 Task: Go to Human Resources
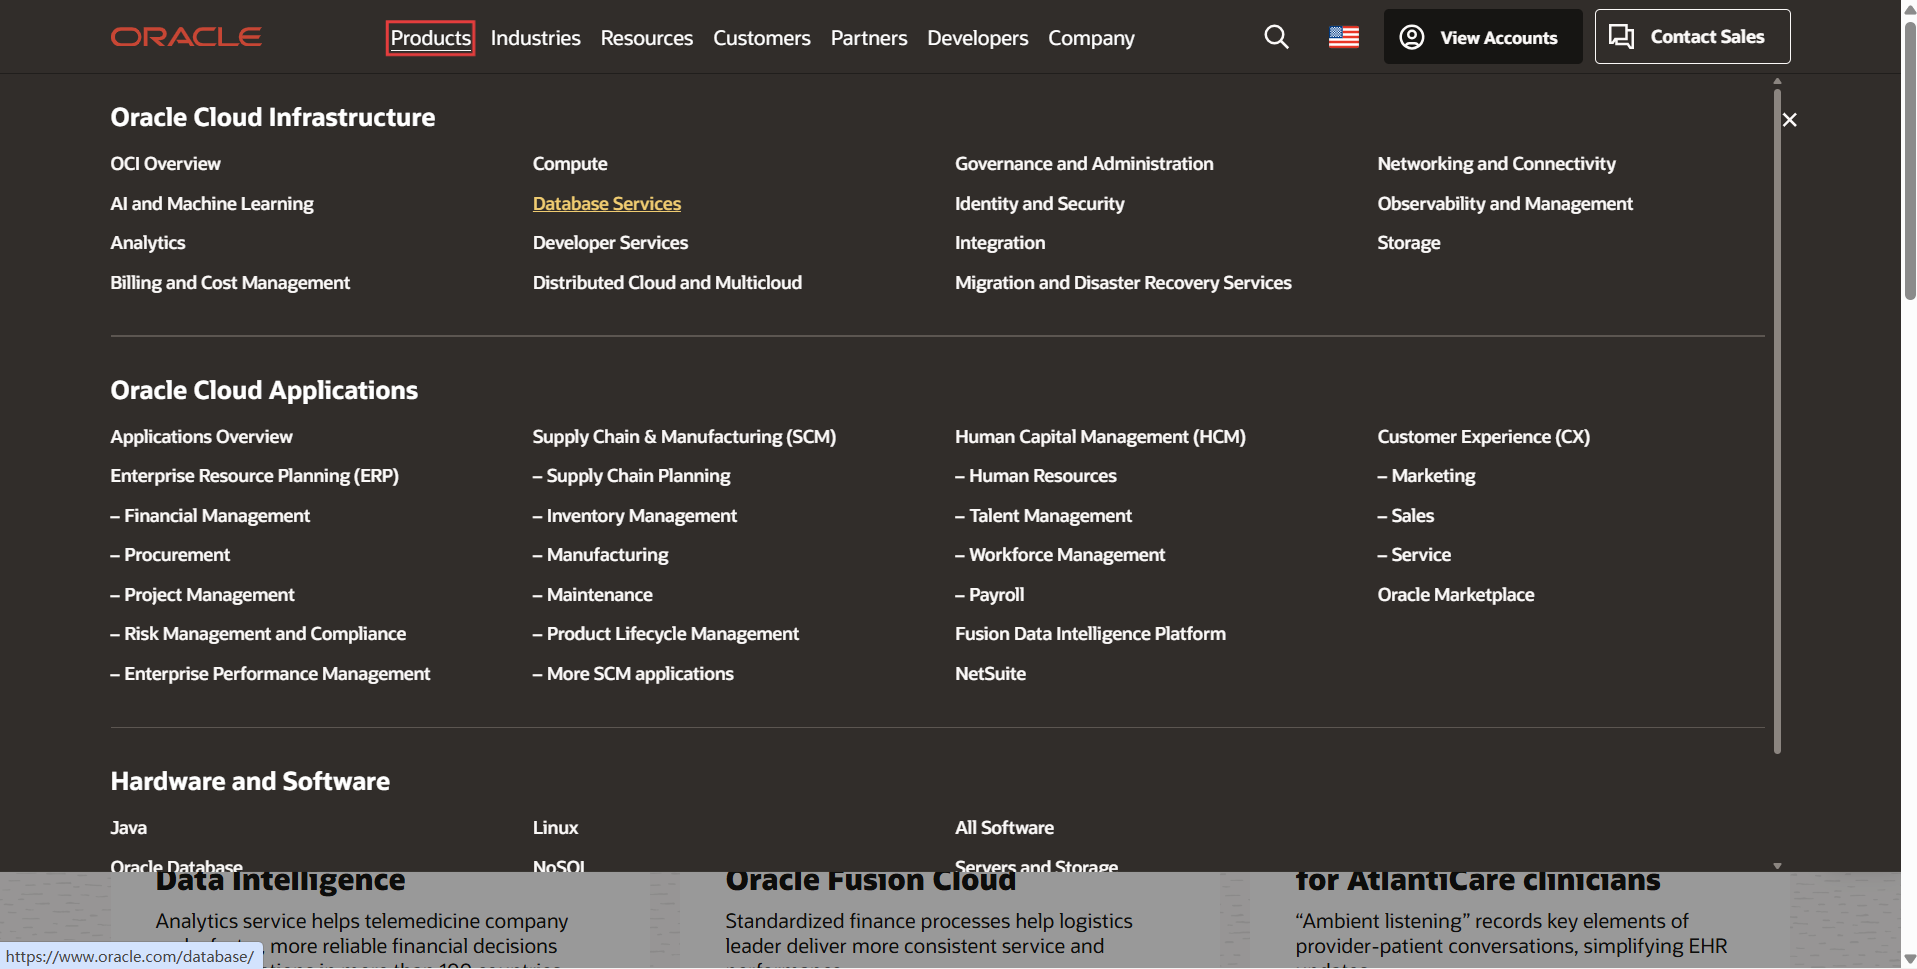coord(1036,476)
